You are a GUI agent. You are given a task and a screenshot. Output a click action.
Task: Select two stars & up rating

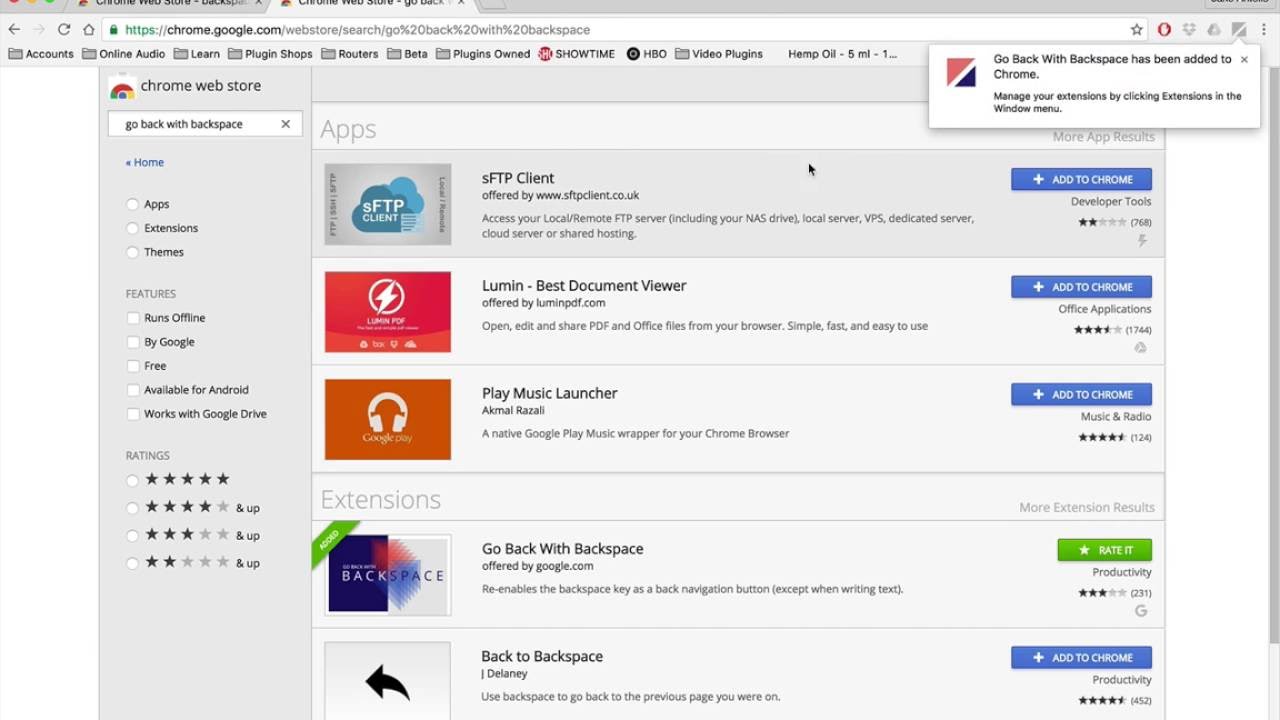[132, 563]
